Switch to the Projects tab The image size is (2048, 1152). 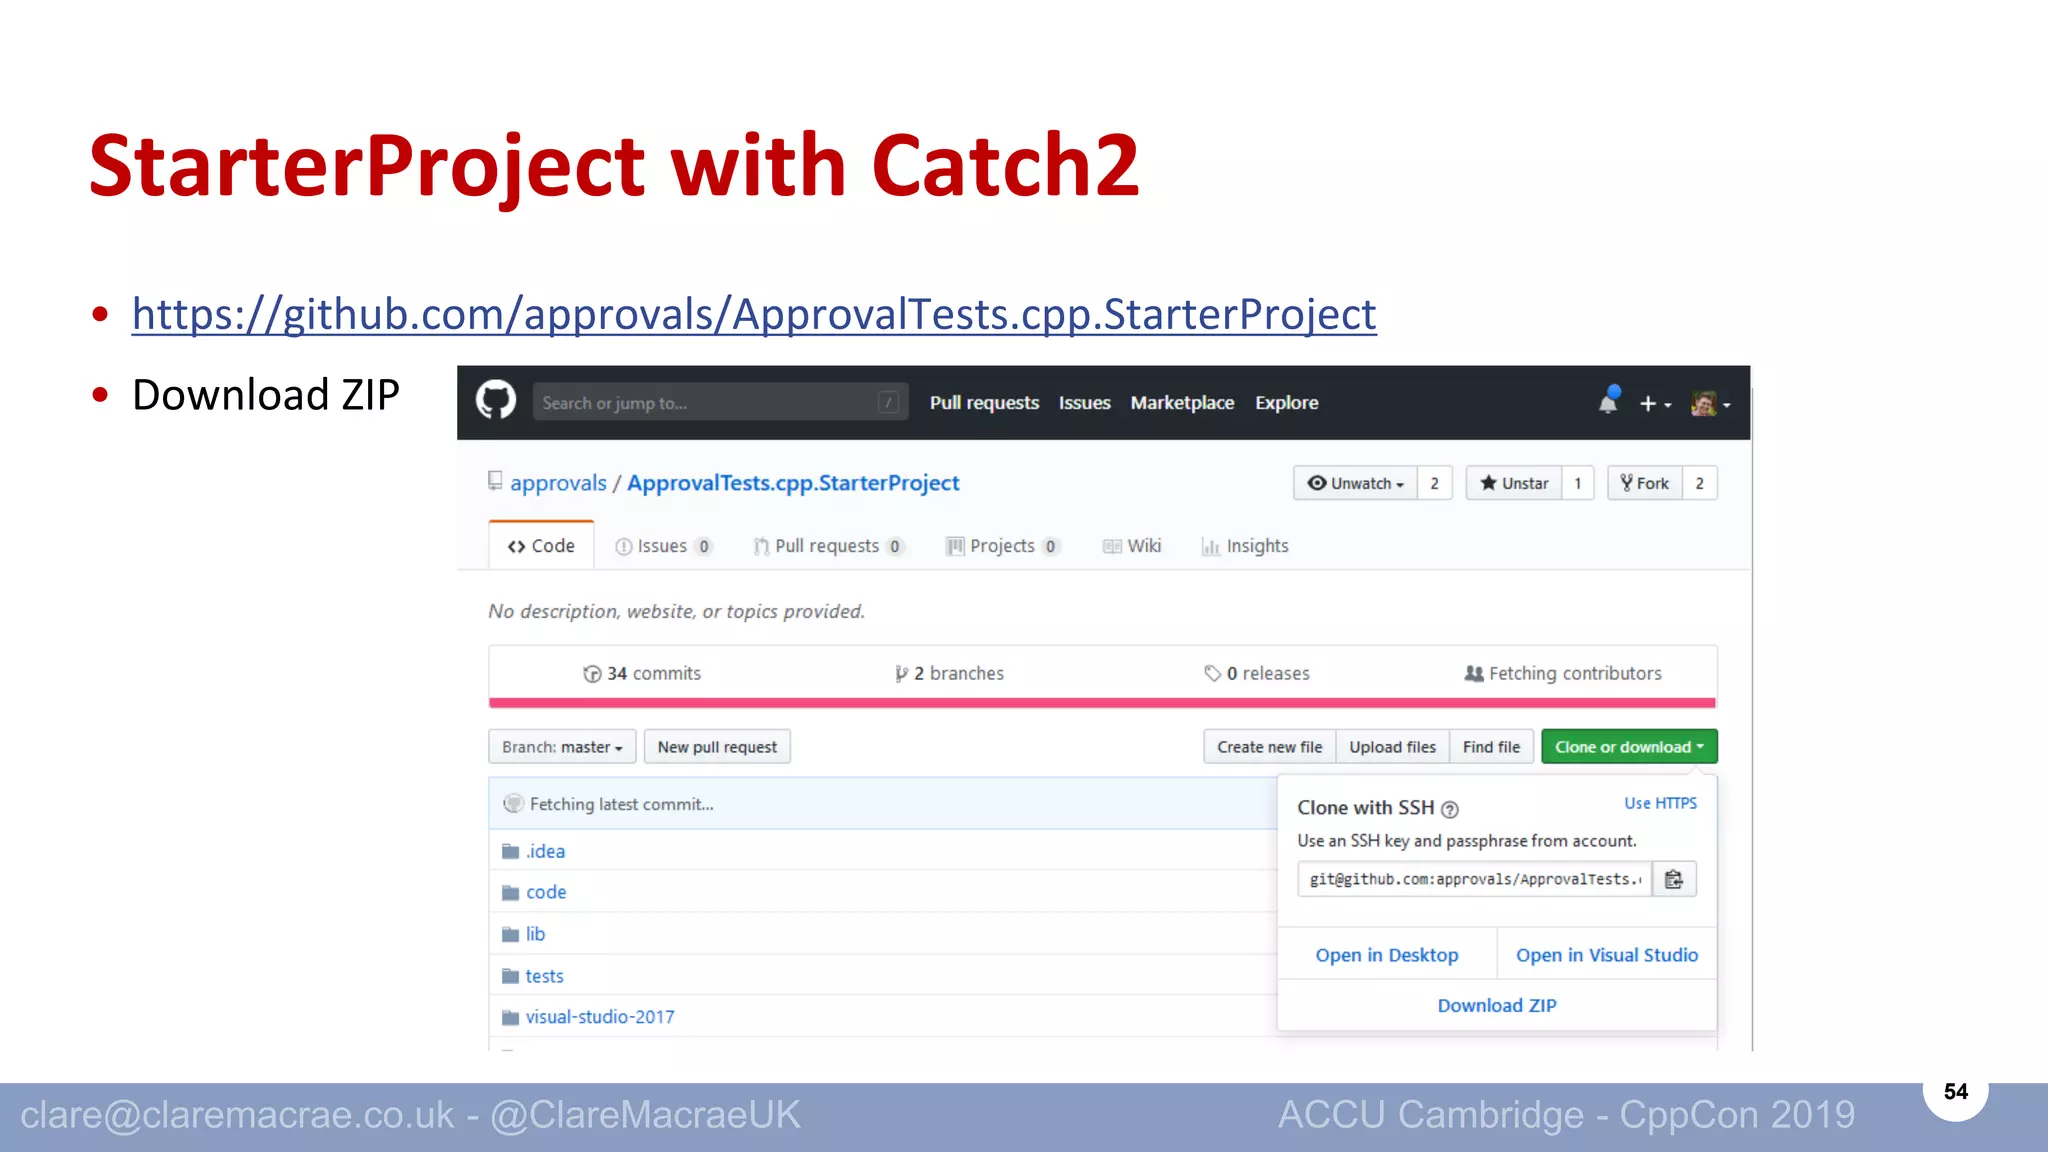(x=1003, y=546)
